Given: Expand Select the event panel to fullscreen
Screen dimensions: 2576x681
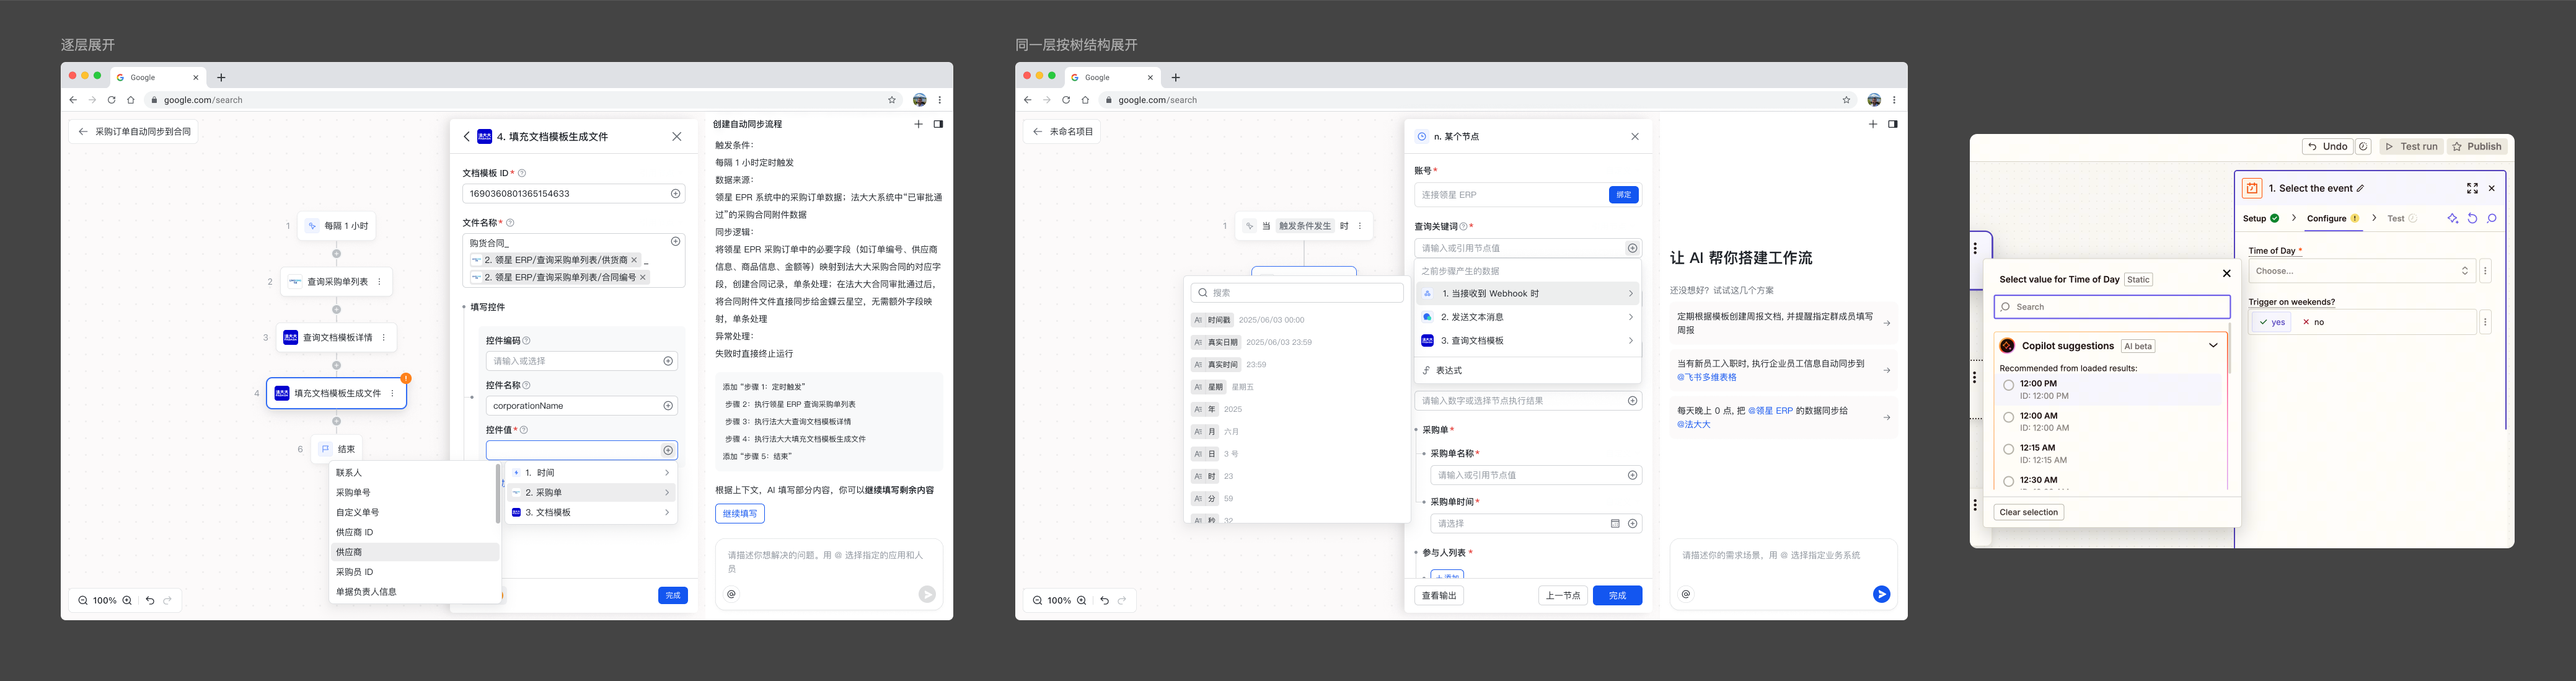Looking at the screenshot, I should (x=2472, y=188).
